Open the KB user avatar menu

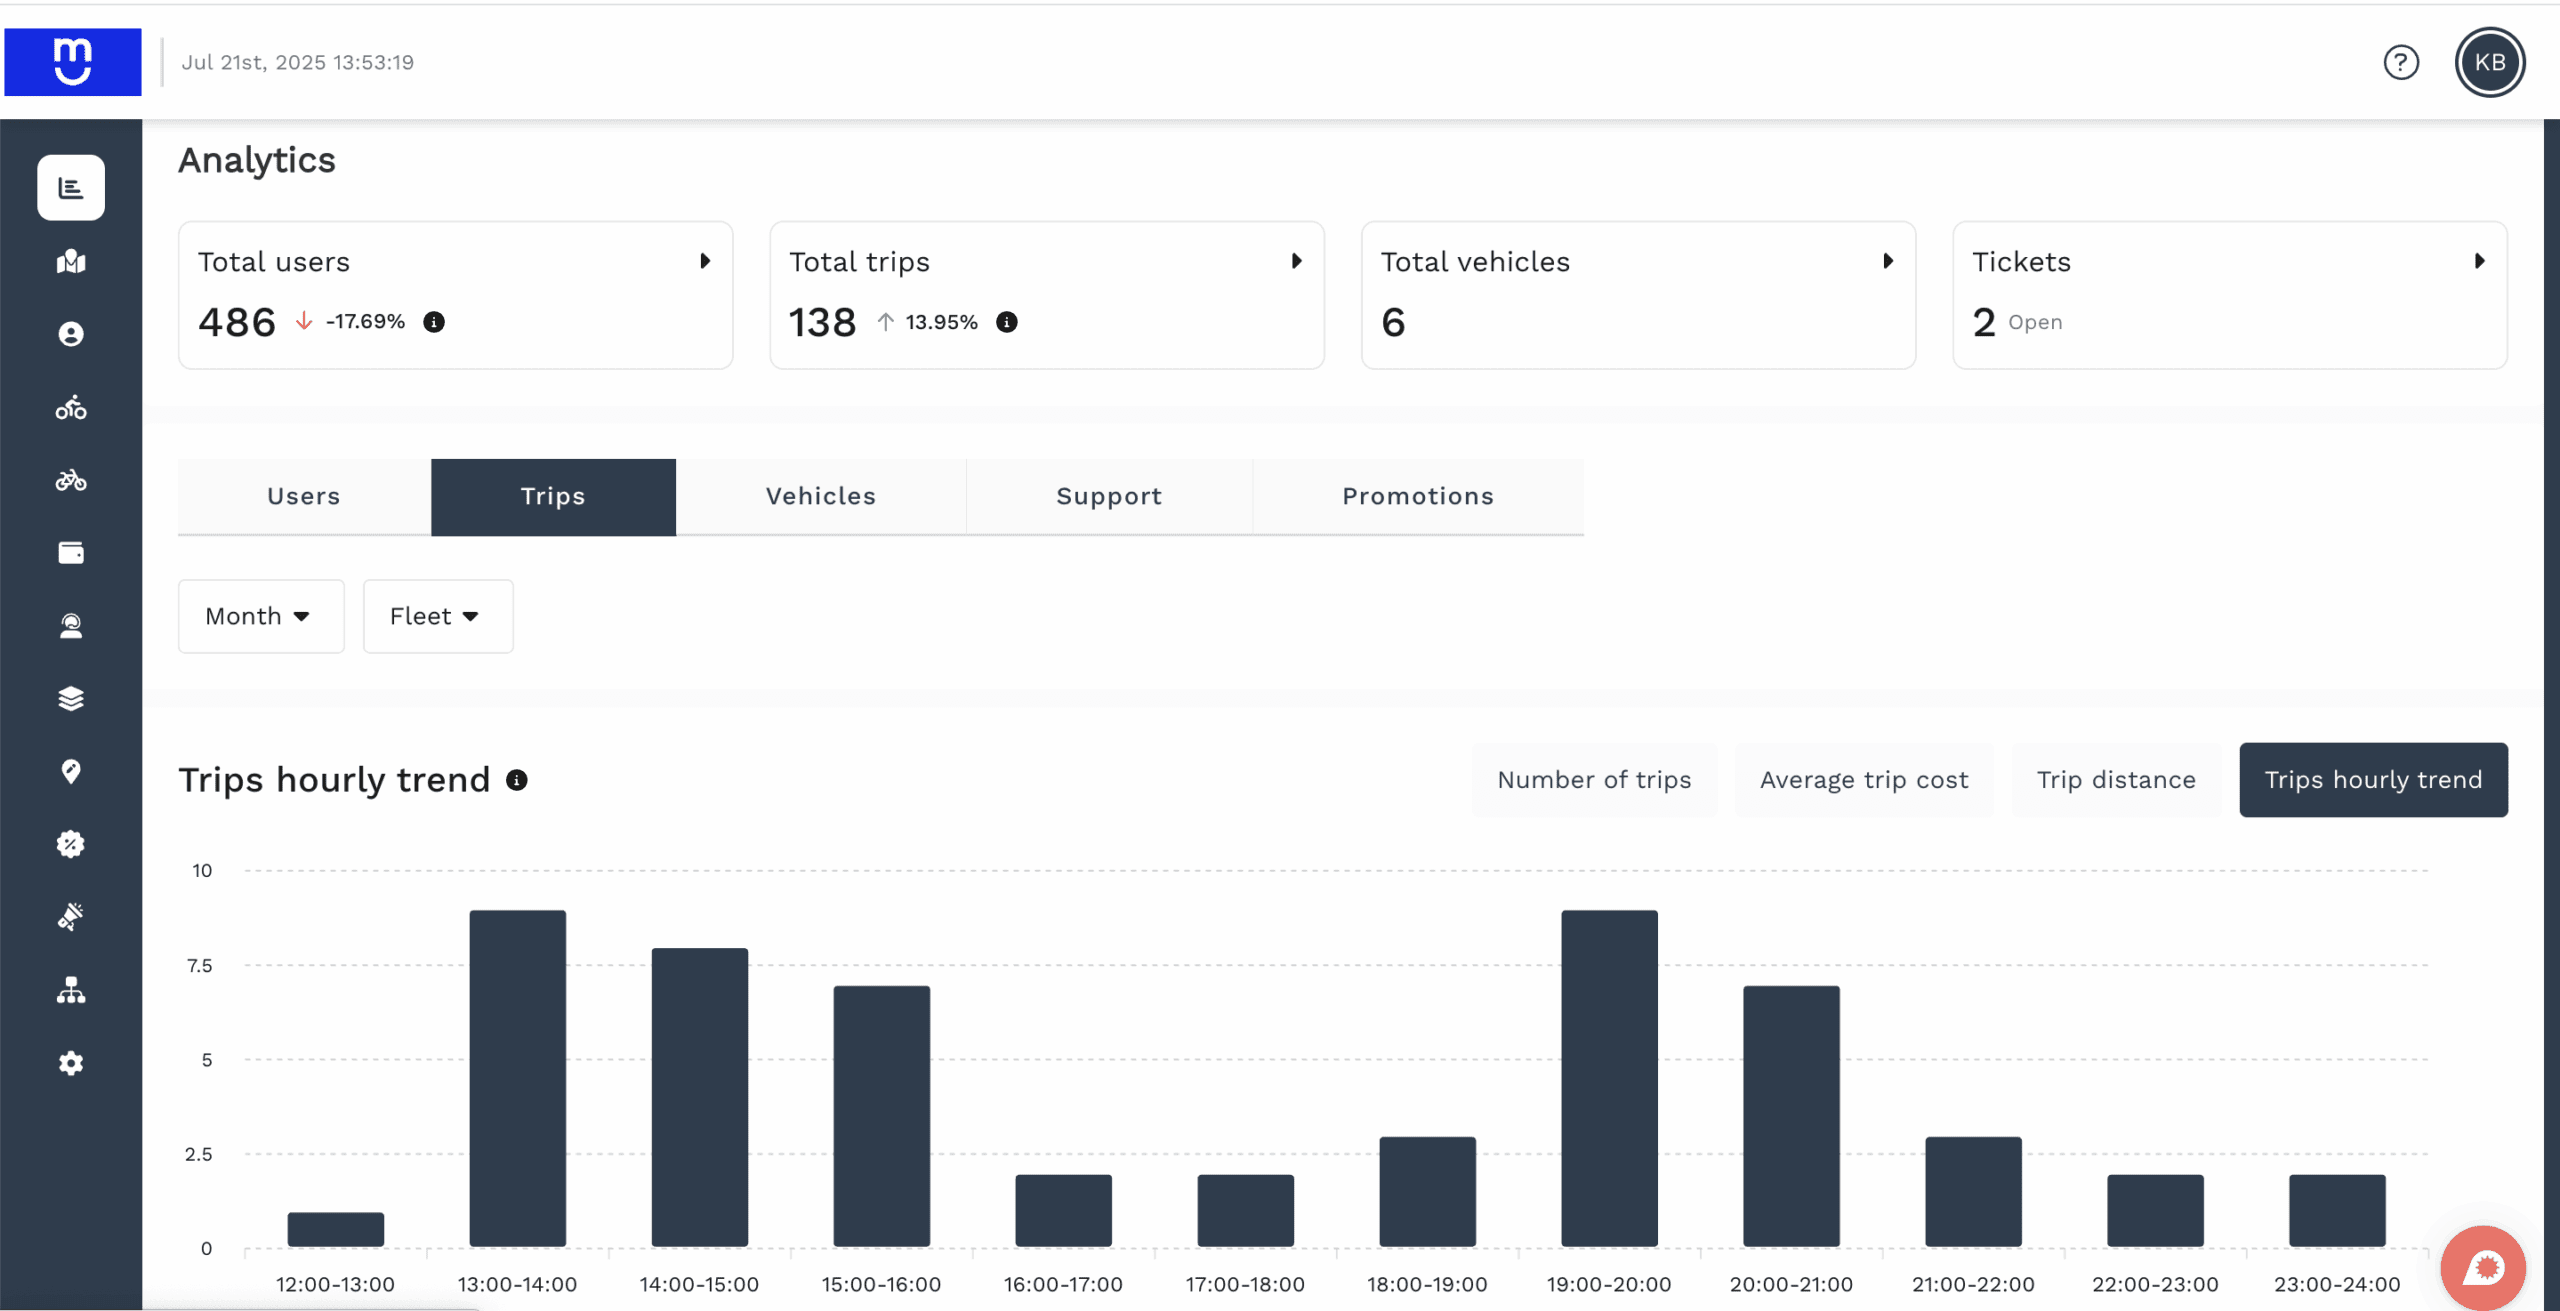pos(2490,62)
